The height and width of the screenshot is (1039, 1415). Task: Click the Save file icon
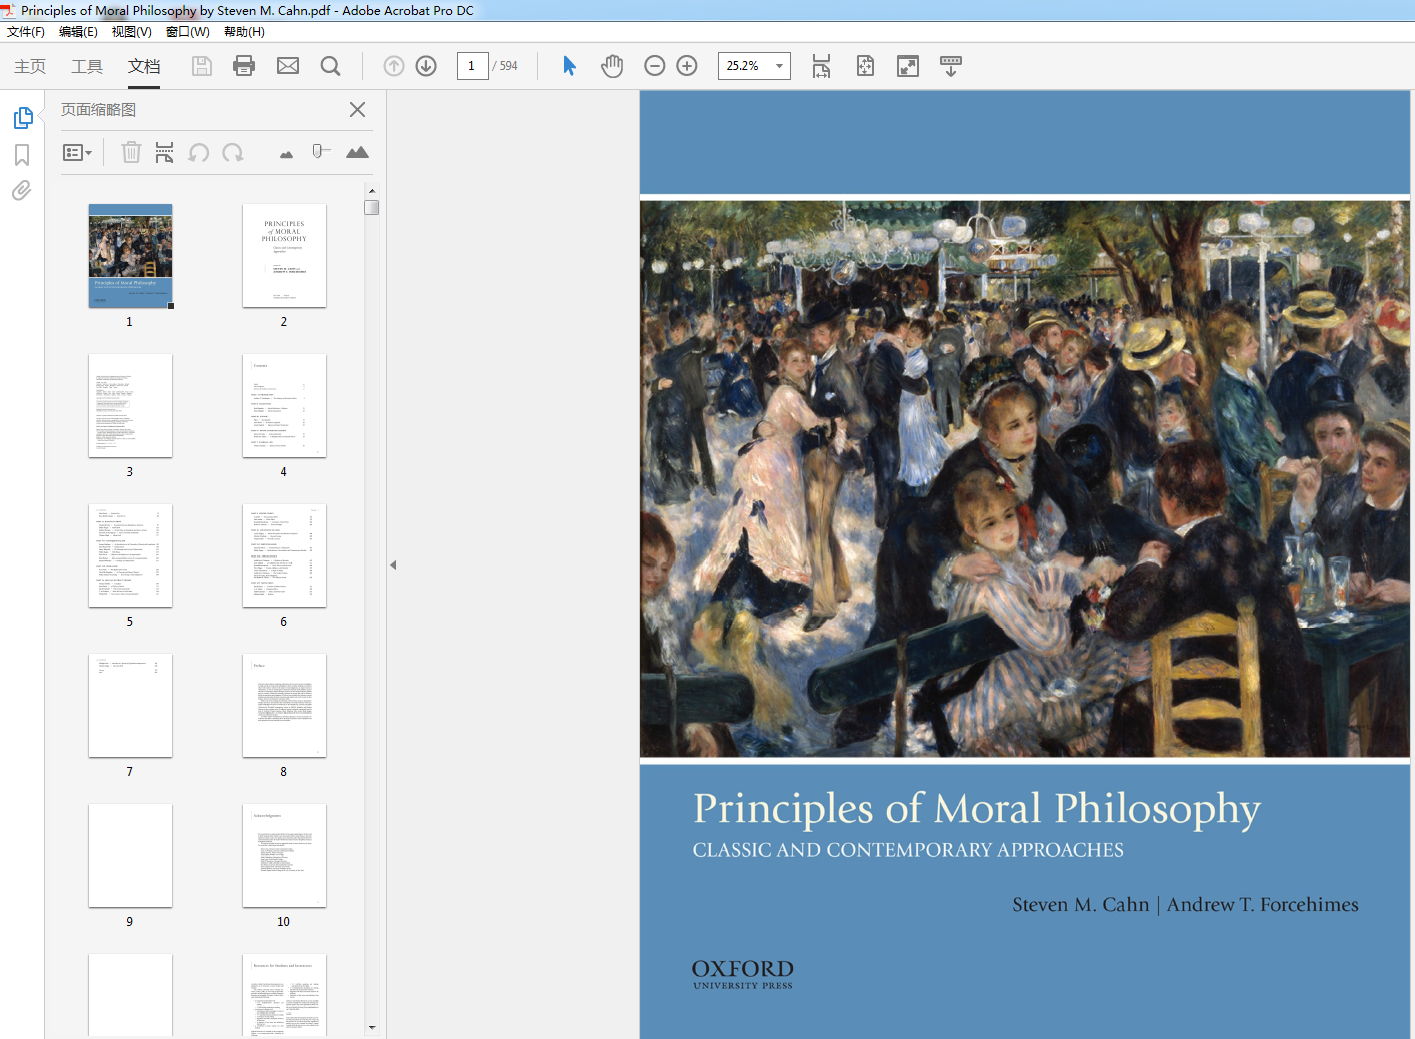point(202,66)
